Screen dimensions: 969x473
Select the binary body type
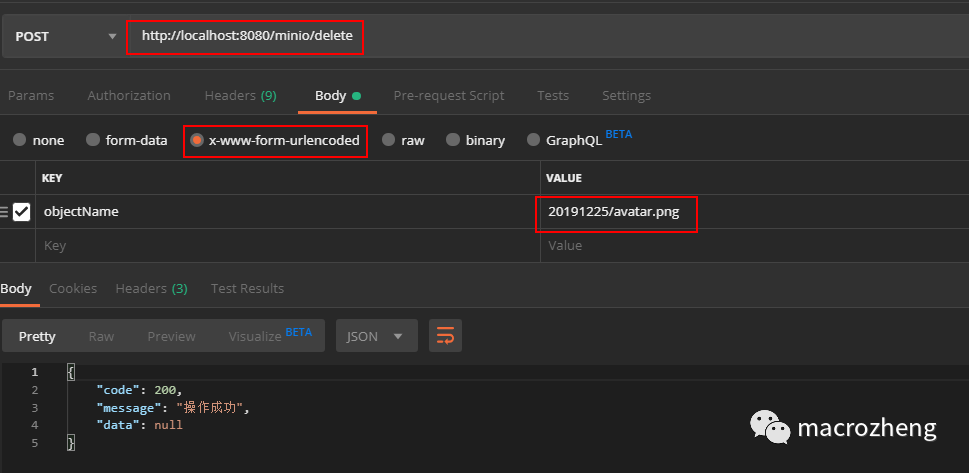point(453,140)
